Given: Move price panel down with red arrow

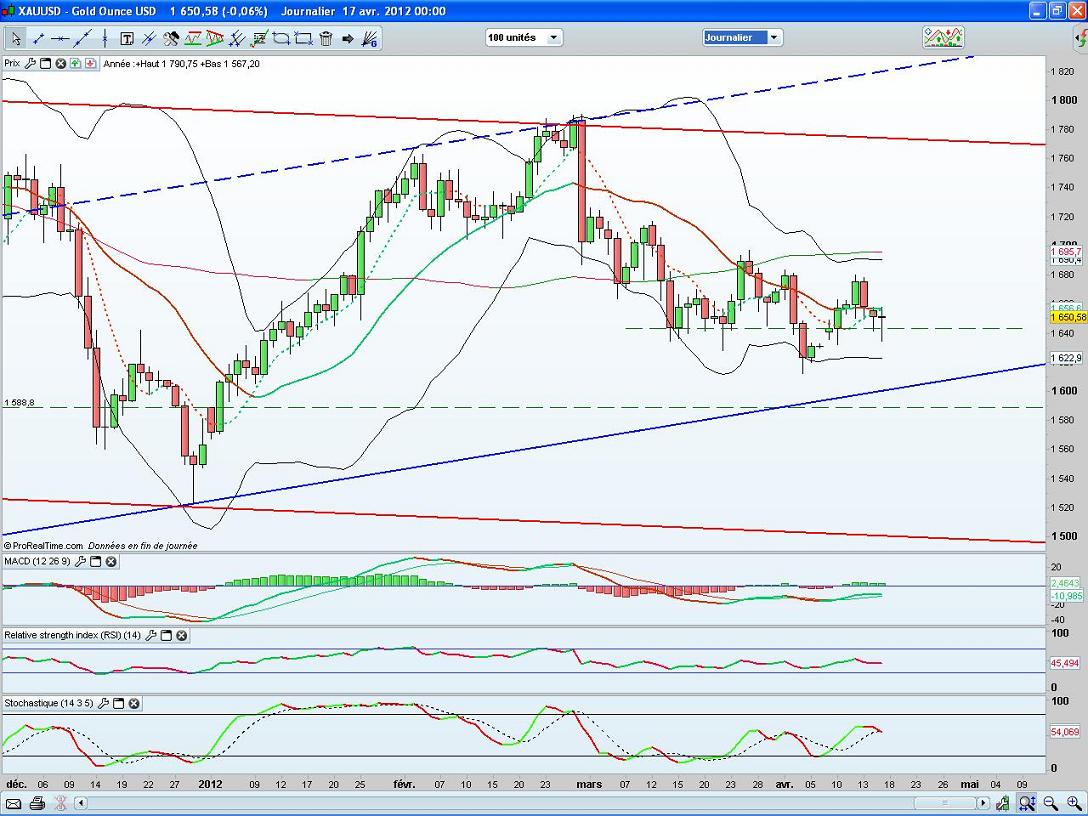Looking at the screenshot, I should (x=90, y=63).
